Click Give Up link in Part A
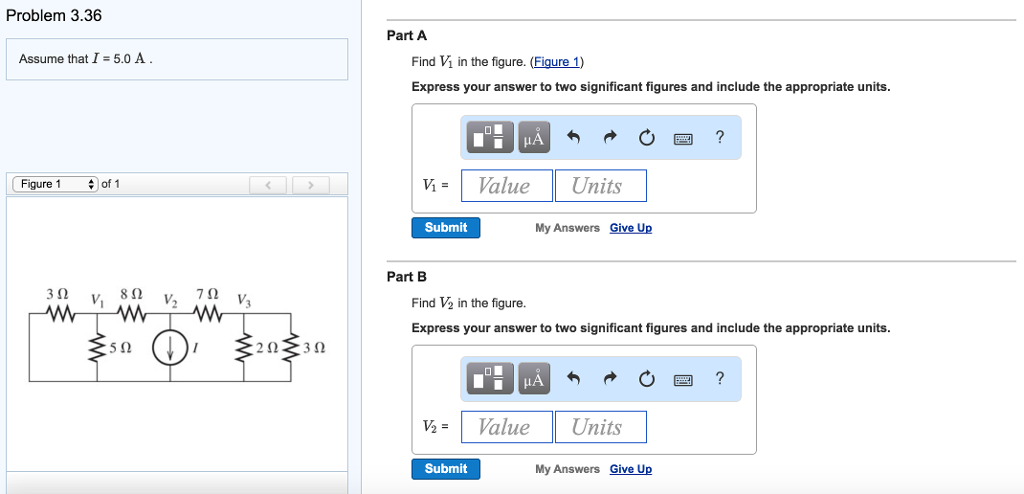The image size is (1024, 494). click(x=631, y=228)
